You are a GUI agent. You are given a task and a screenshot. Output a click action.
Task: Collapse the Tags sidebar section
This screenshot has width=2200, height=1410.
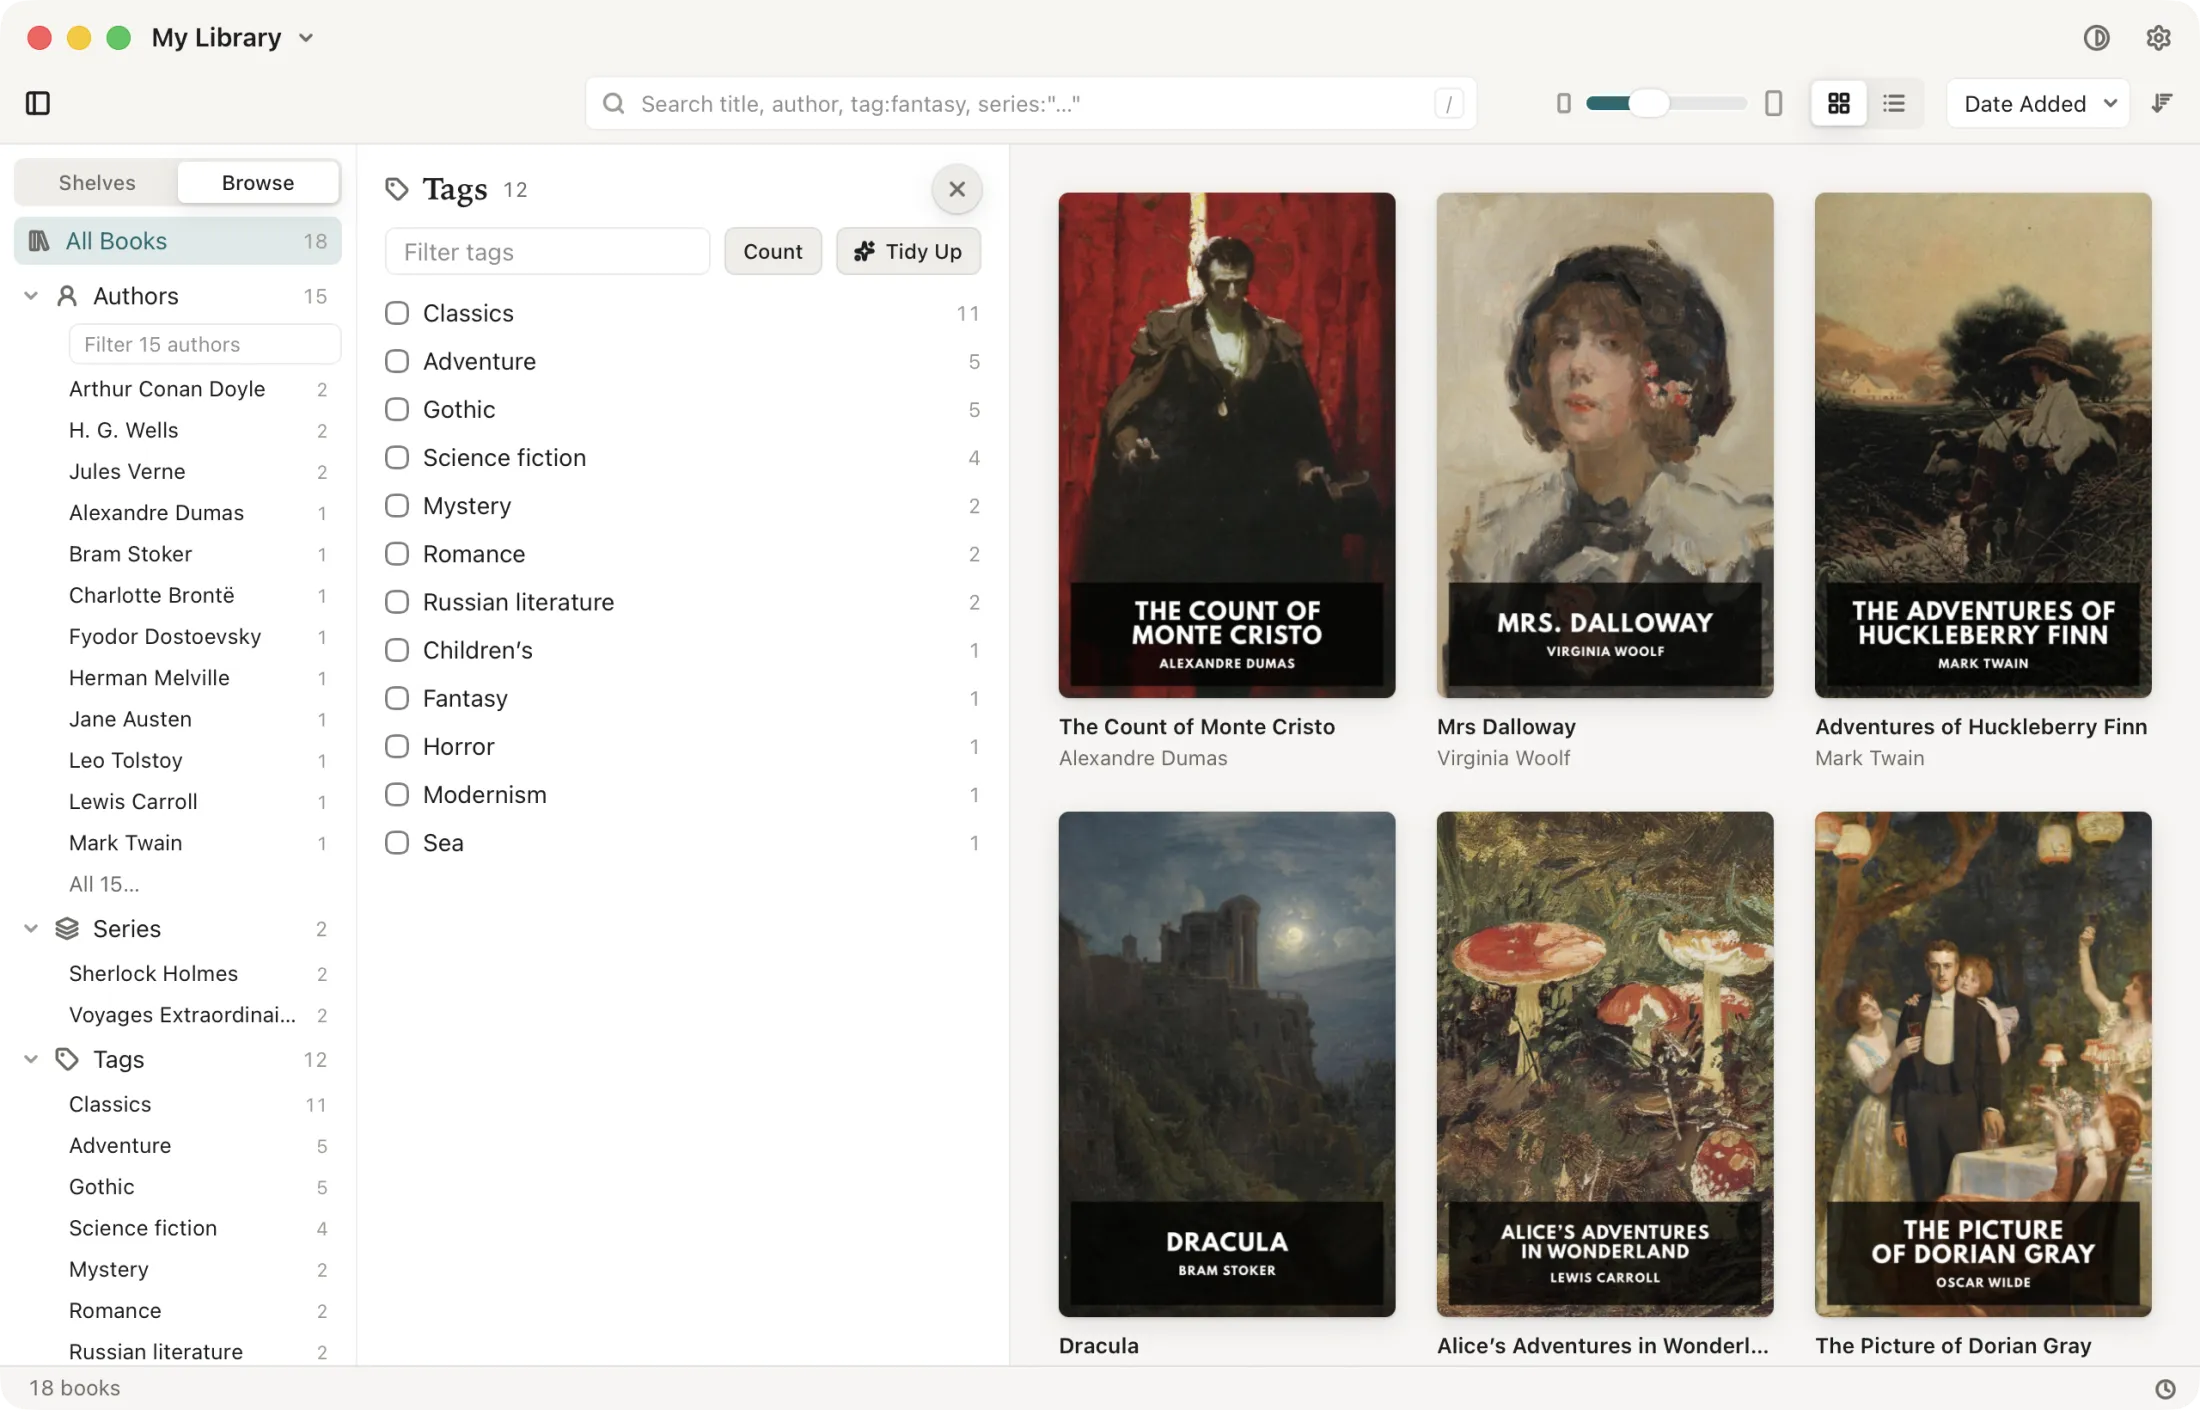point(31,1059)
